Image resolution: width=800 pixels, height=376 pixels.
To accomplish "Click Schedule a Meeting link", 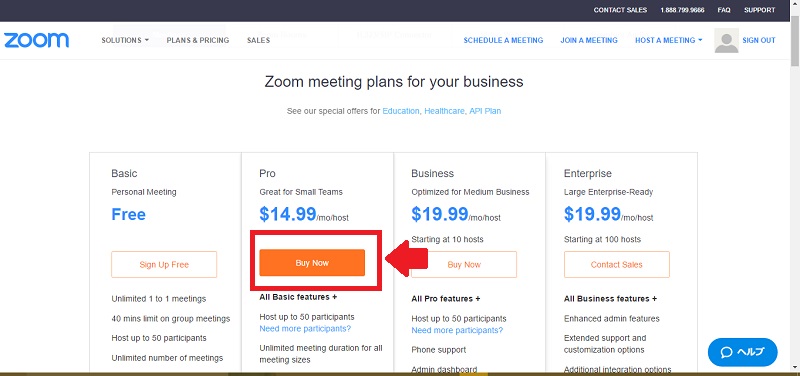I will (503, 40).
